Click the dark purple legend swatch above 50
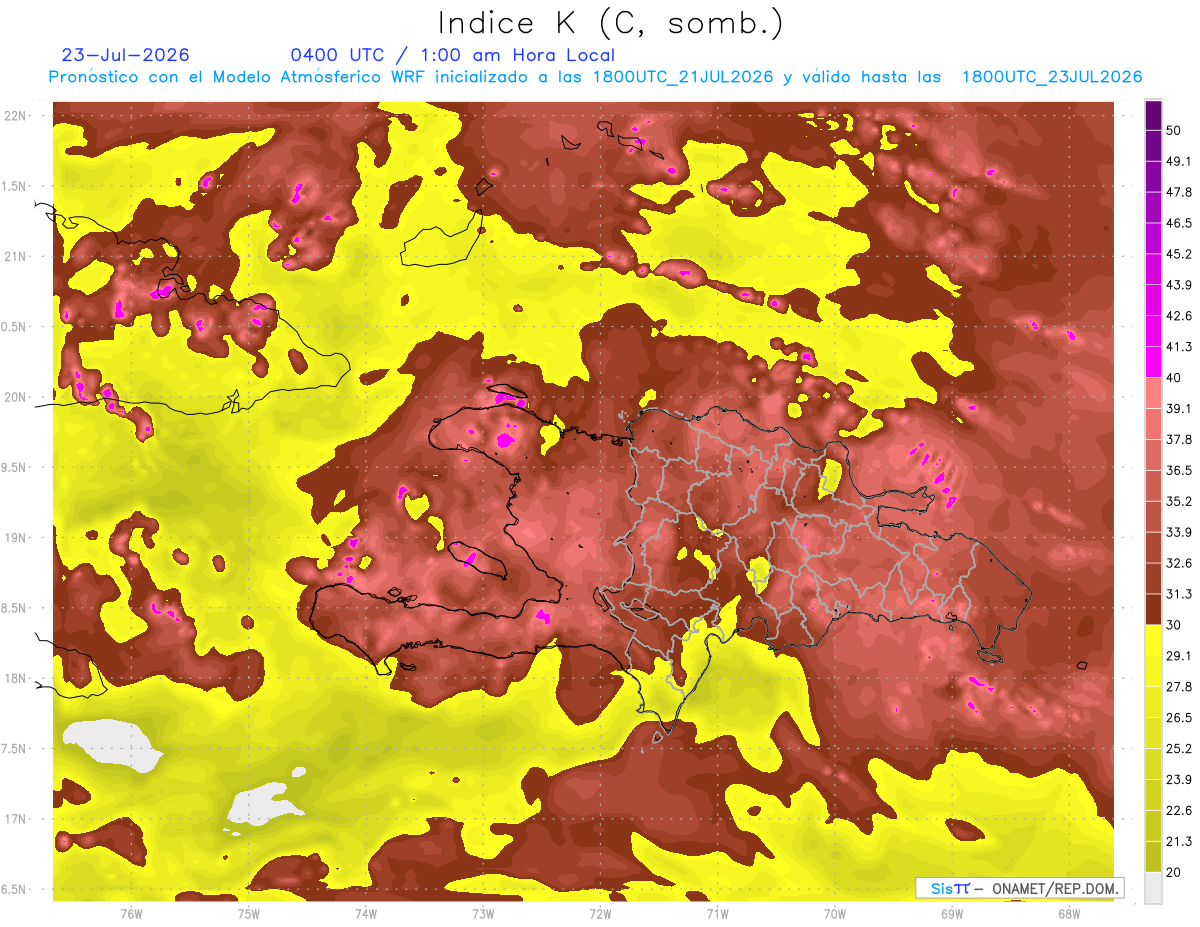 tap(1153, 115)
